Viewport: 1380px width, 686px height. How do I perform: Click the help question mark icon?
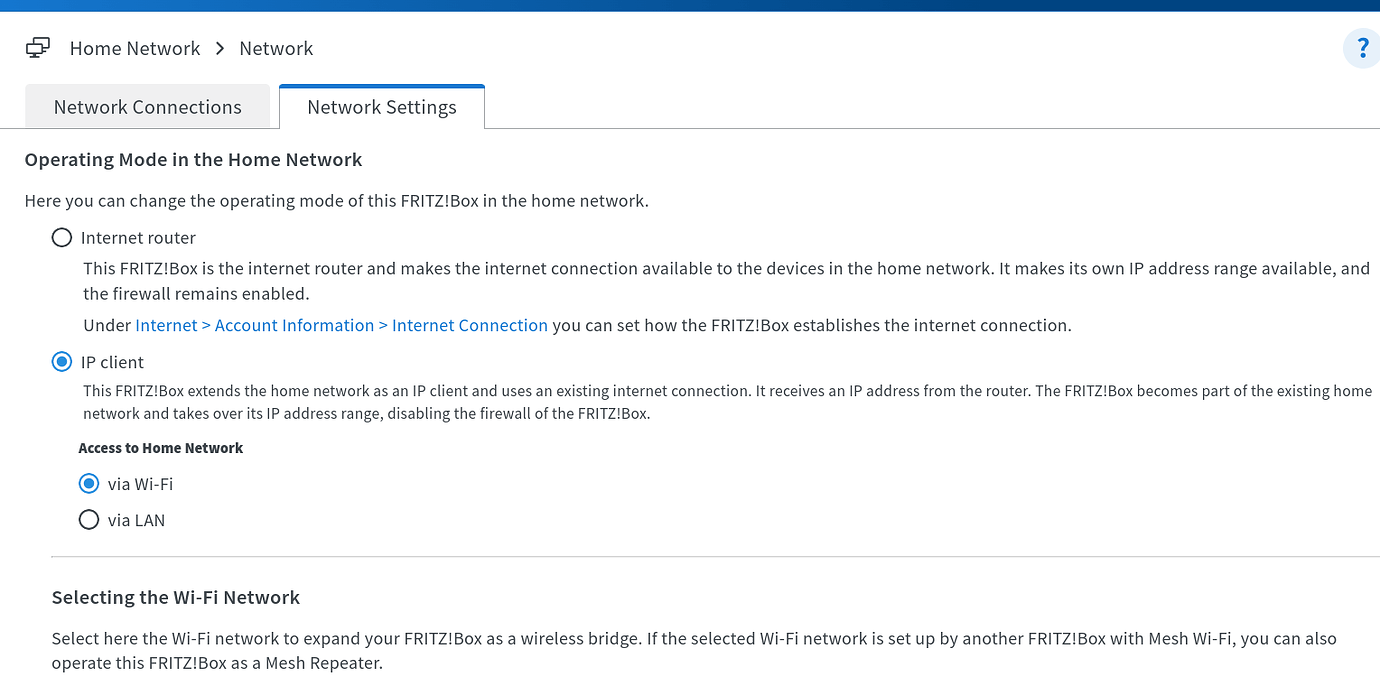click(x=1361, y=48)
